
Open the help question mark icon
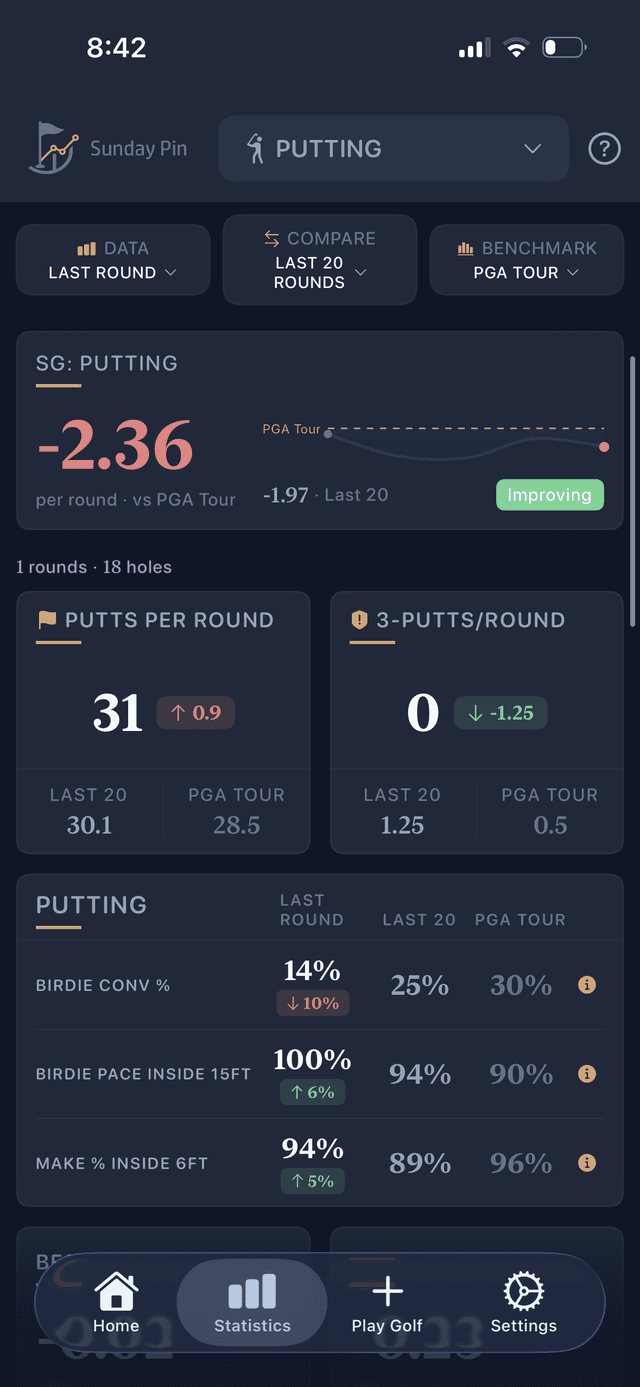point(604,149)
